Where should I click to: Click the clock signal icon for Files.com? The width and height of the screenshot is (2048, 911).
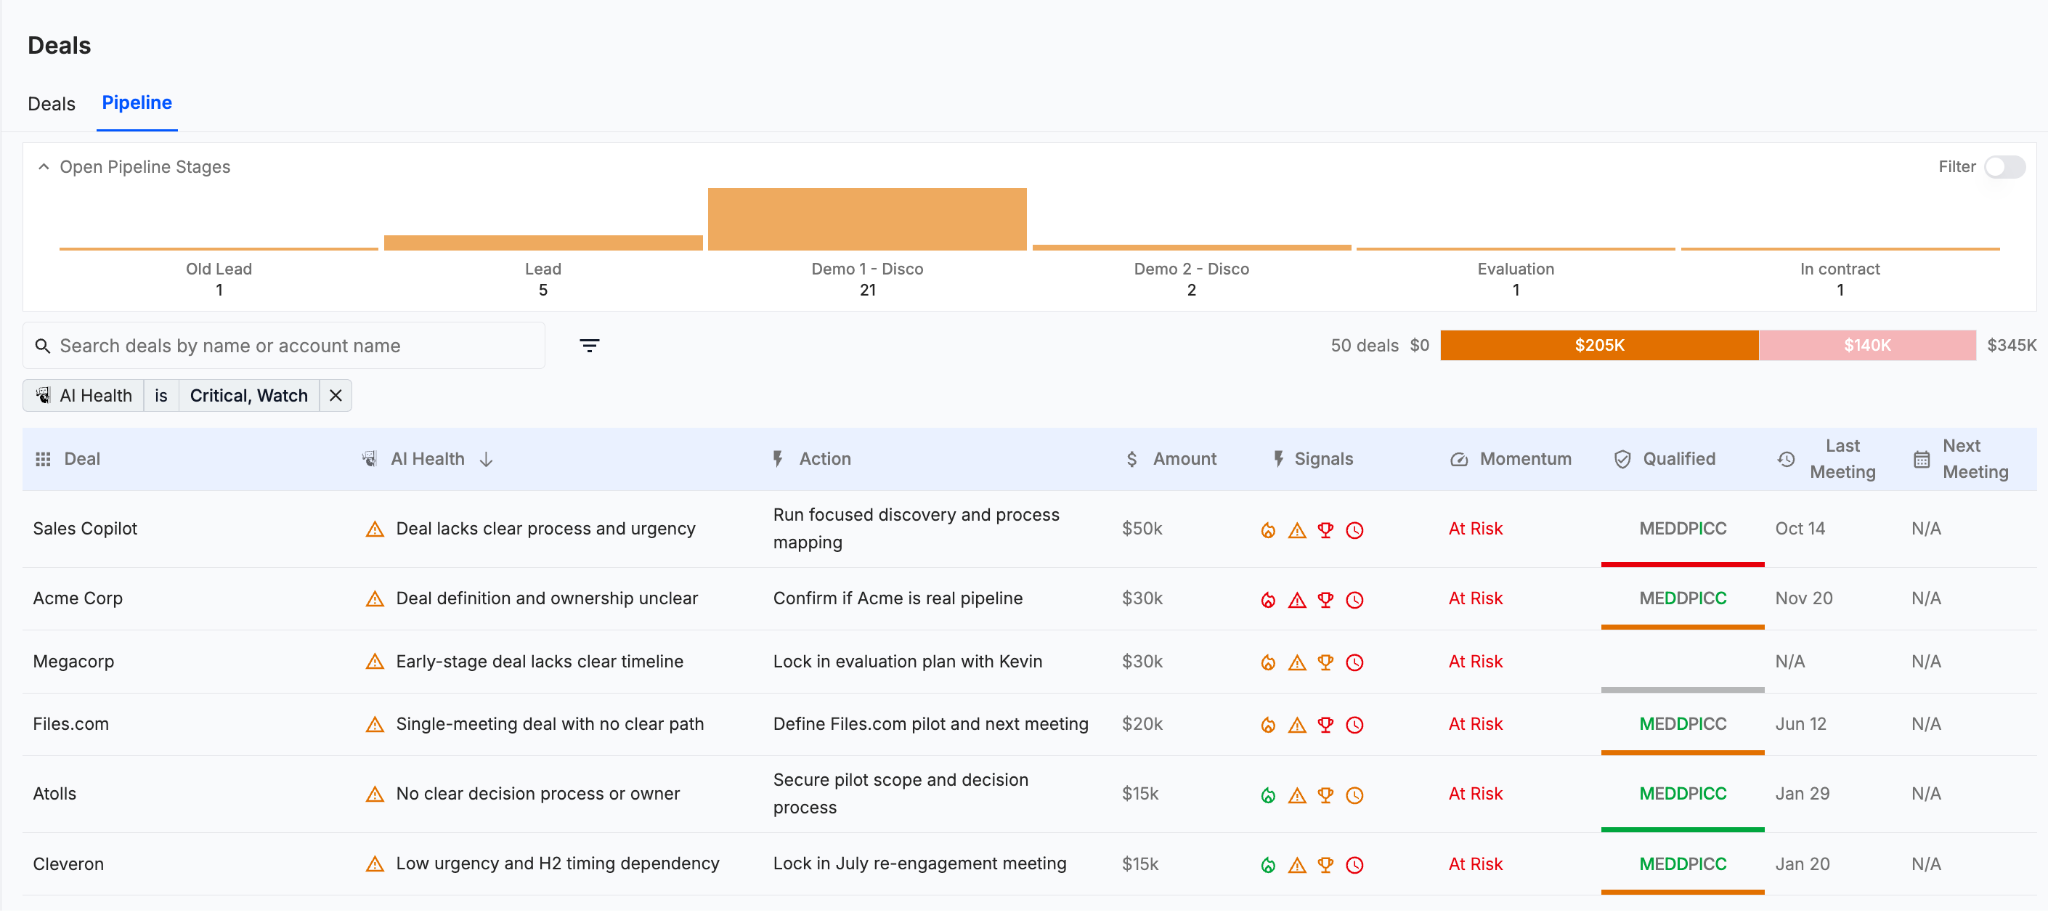[x=1355, y=725]
